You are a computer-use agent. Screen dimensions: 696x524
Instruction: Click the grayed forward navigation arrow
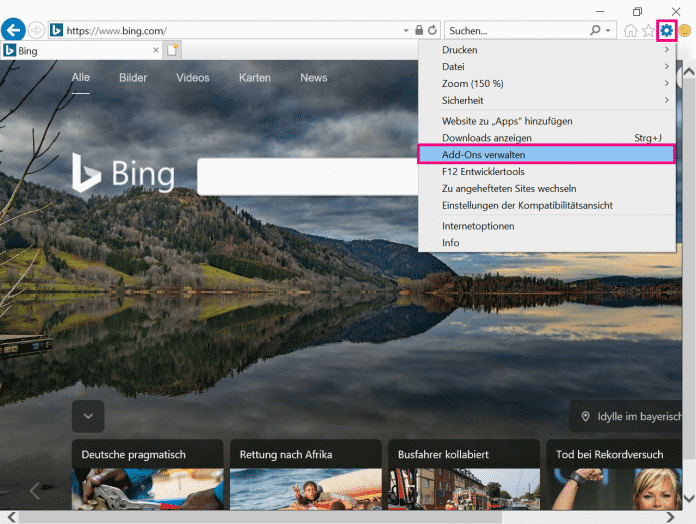tap(37, 30)
